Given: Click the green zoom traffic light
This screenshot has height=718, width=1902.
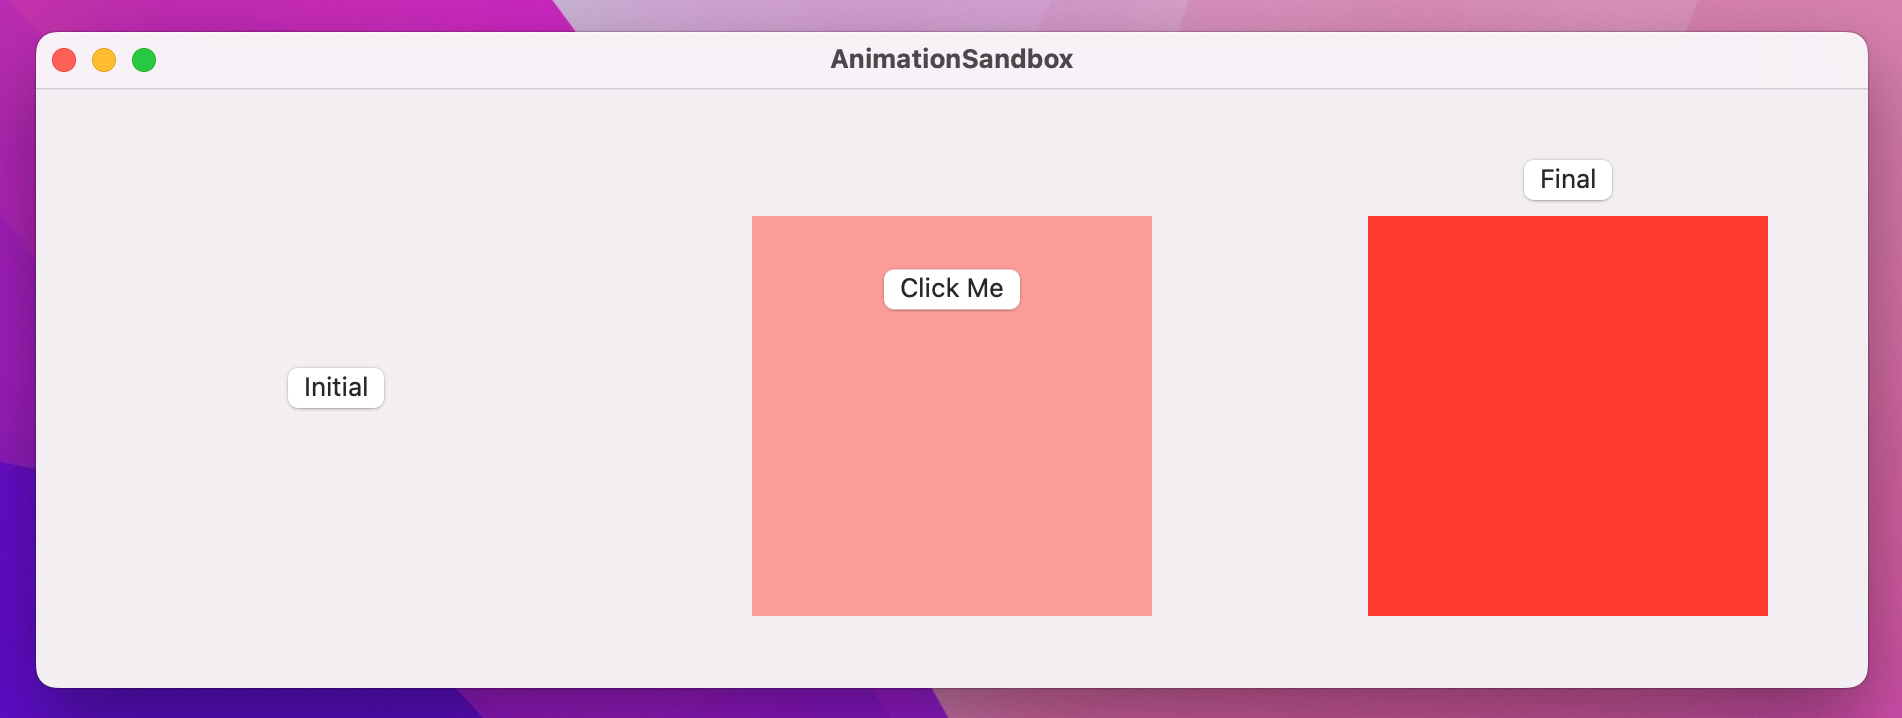Looking at the screenshot, I should coord(144,60).
